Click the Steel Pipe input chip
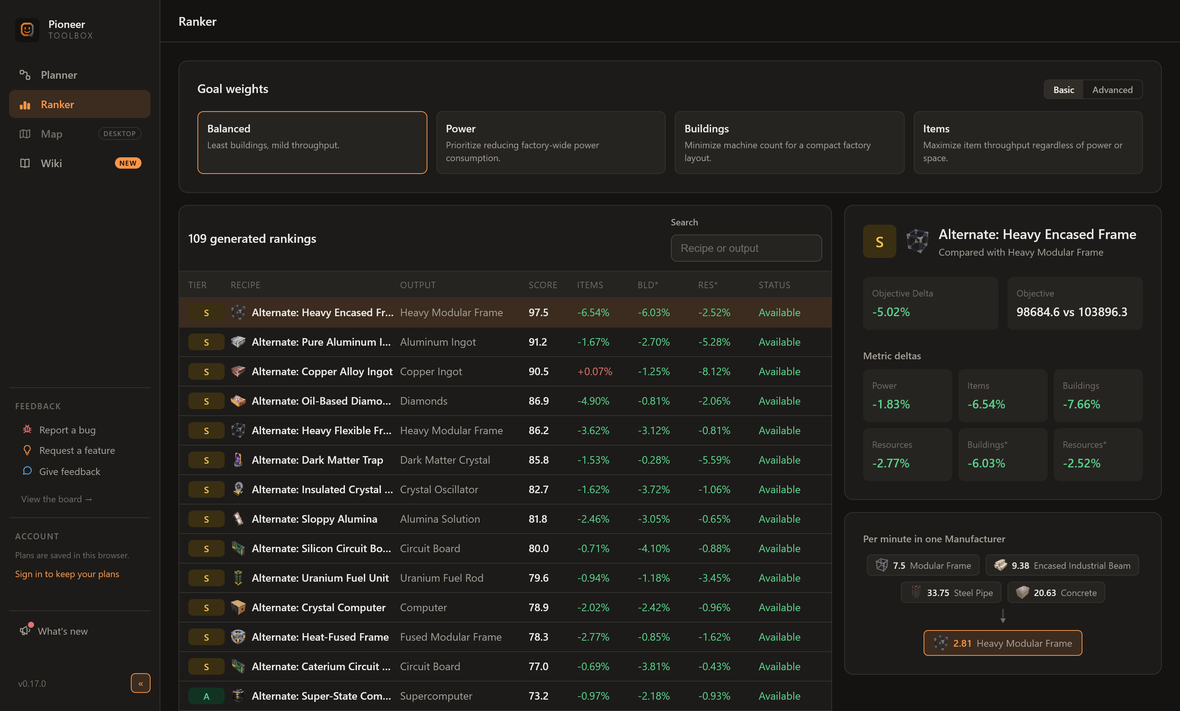The height and width of the screenshot is (711, 1180). (951, 592)
